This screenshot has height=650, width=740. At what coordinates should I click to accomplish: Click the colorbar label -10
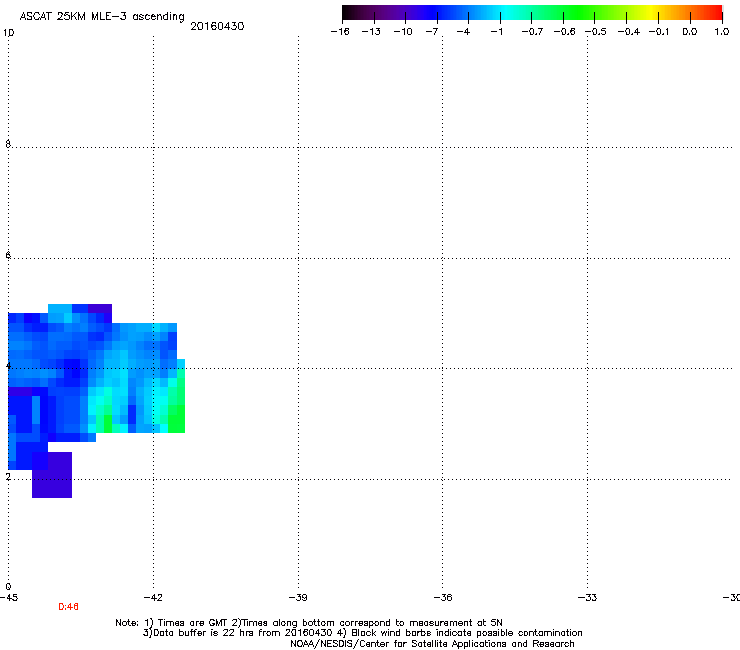(403, 32)
